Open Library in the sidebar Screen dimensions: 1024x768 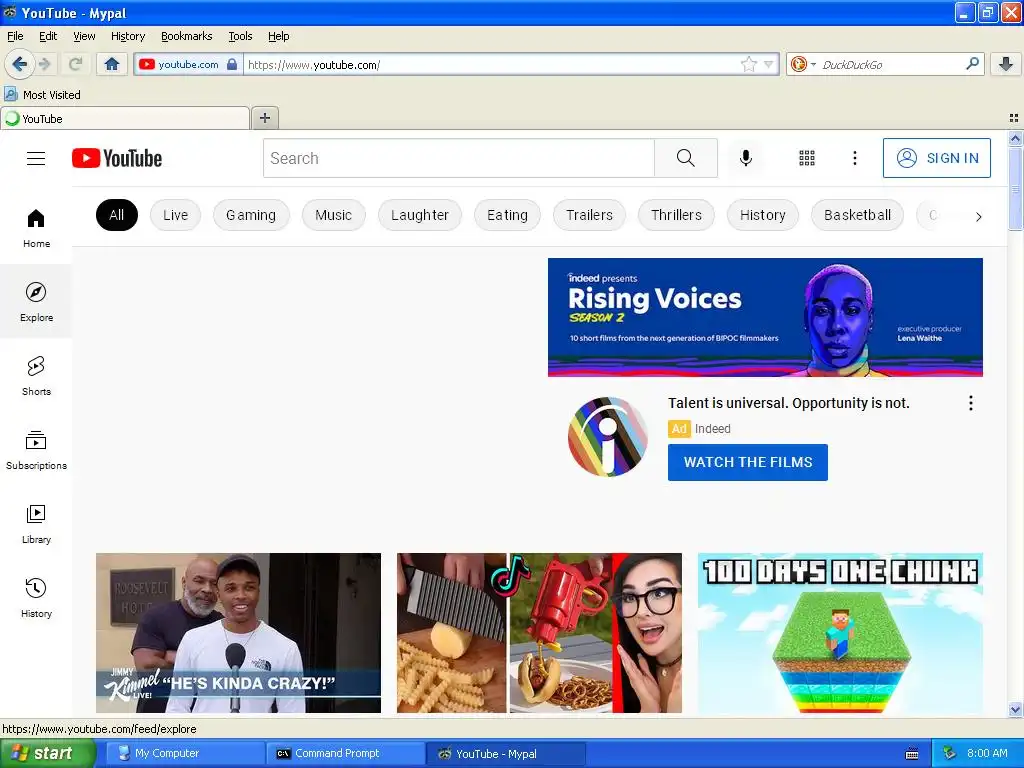pyautogui.click(x=36, y=524)
